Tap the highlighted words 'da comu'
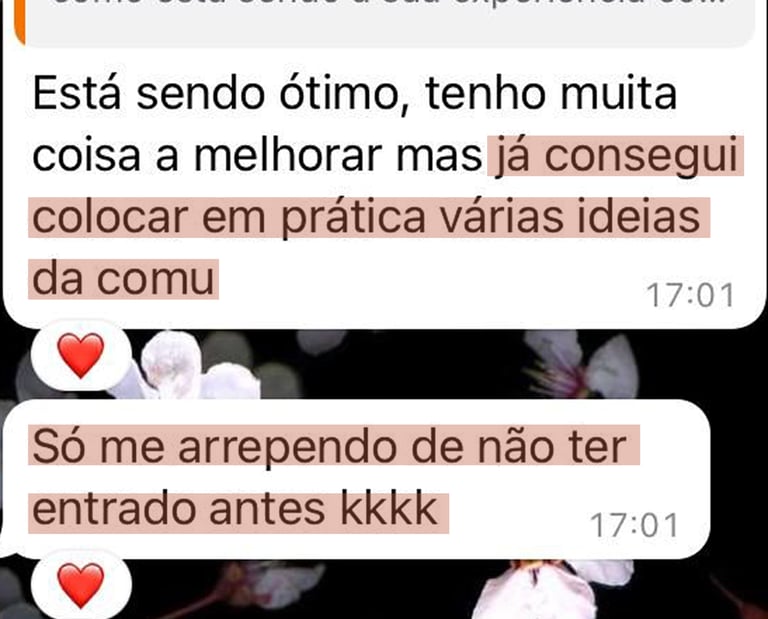768x619 pixels. coord(123,279)
